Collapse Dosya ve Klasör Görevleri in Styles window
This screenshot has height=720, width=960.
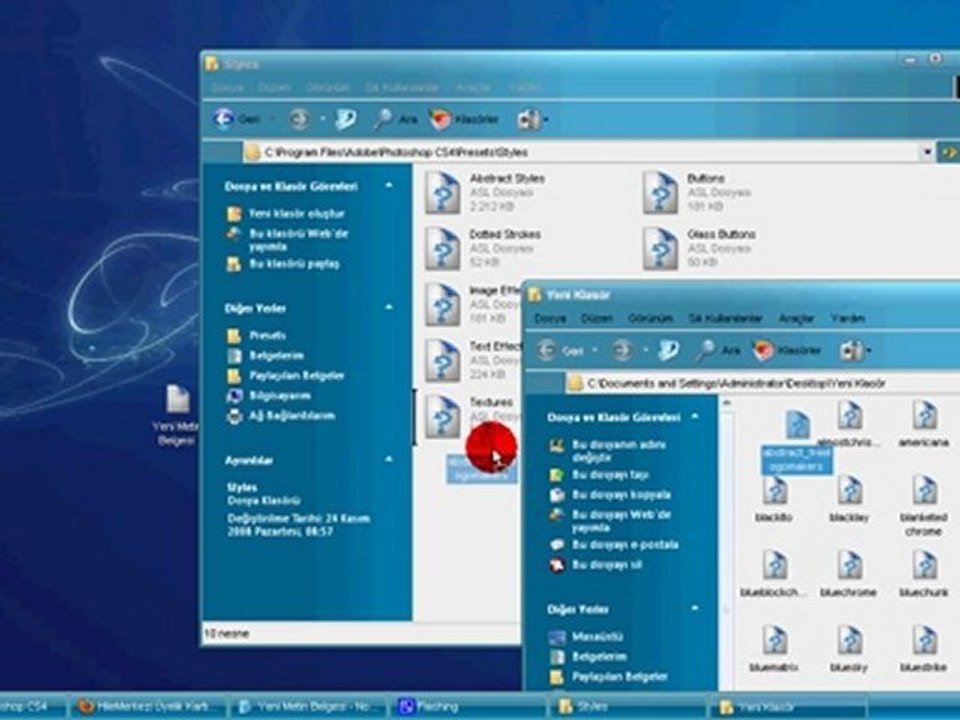[x=389, y=185]
